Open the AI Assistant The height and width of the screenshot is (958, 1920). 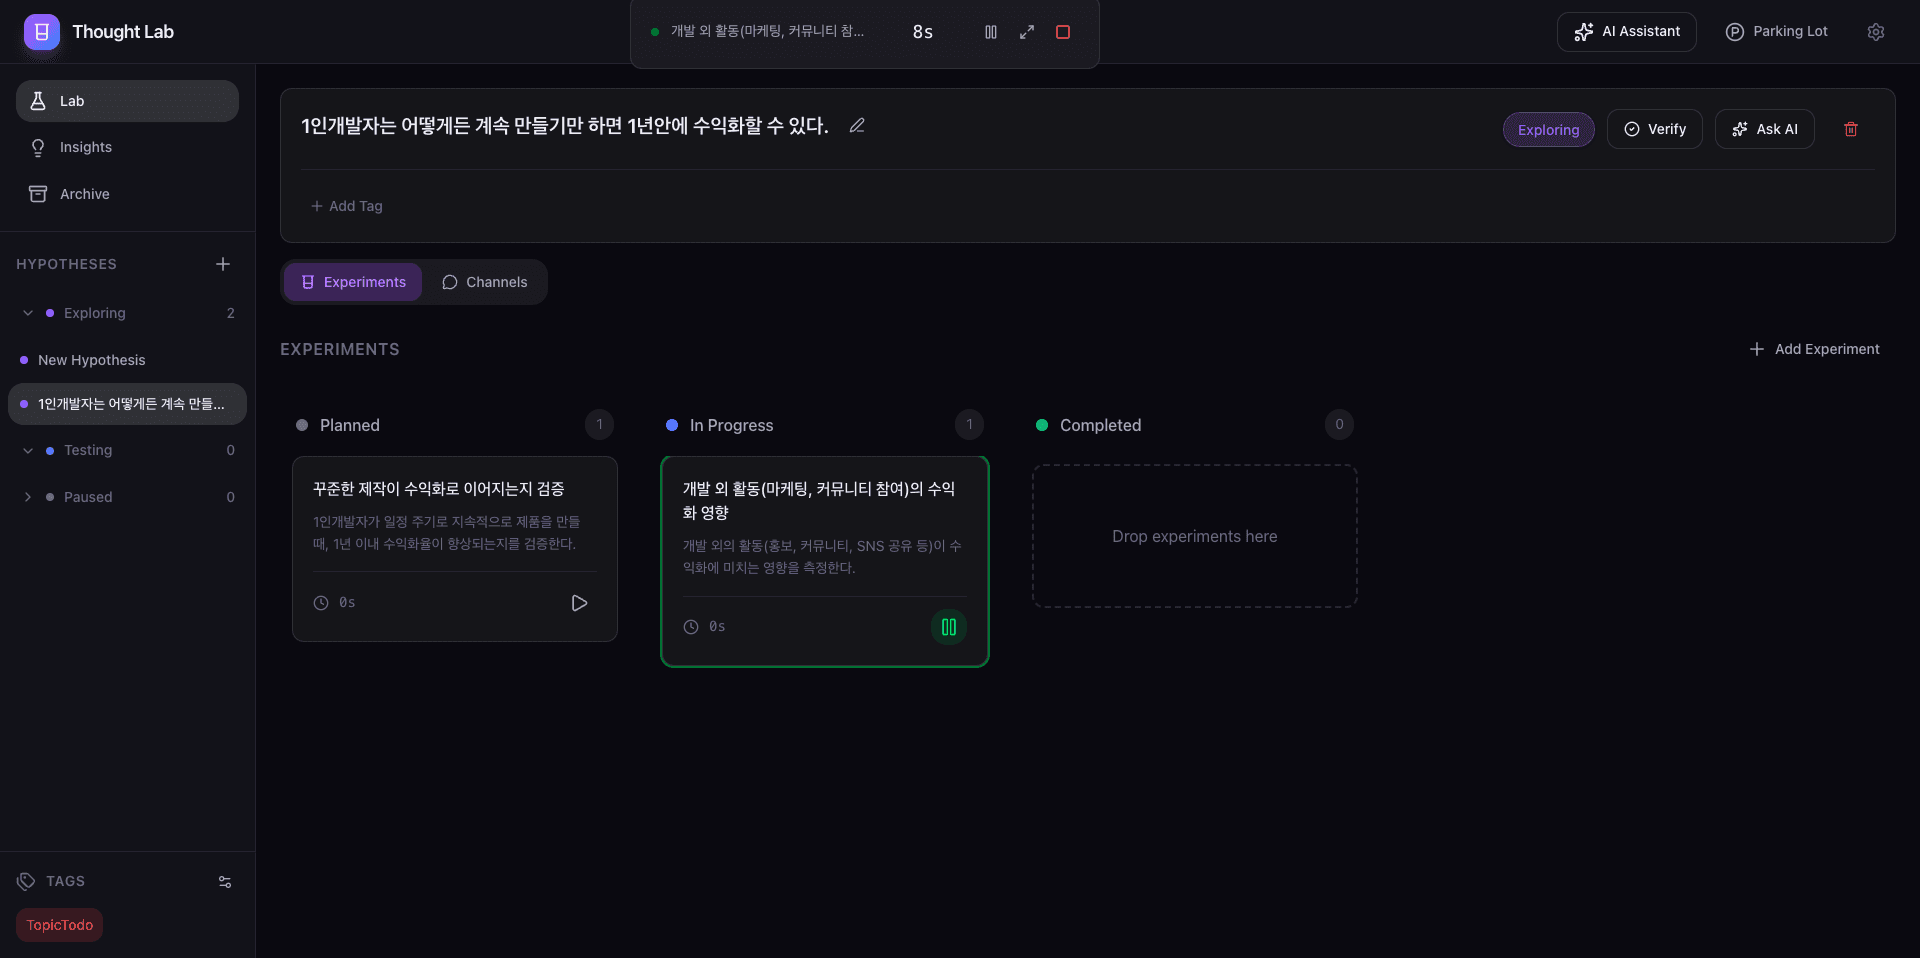(1626, 31)
